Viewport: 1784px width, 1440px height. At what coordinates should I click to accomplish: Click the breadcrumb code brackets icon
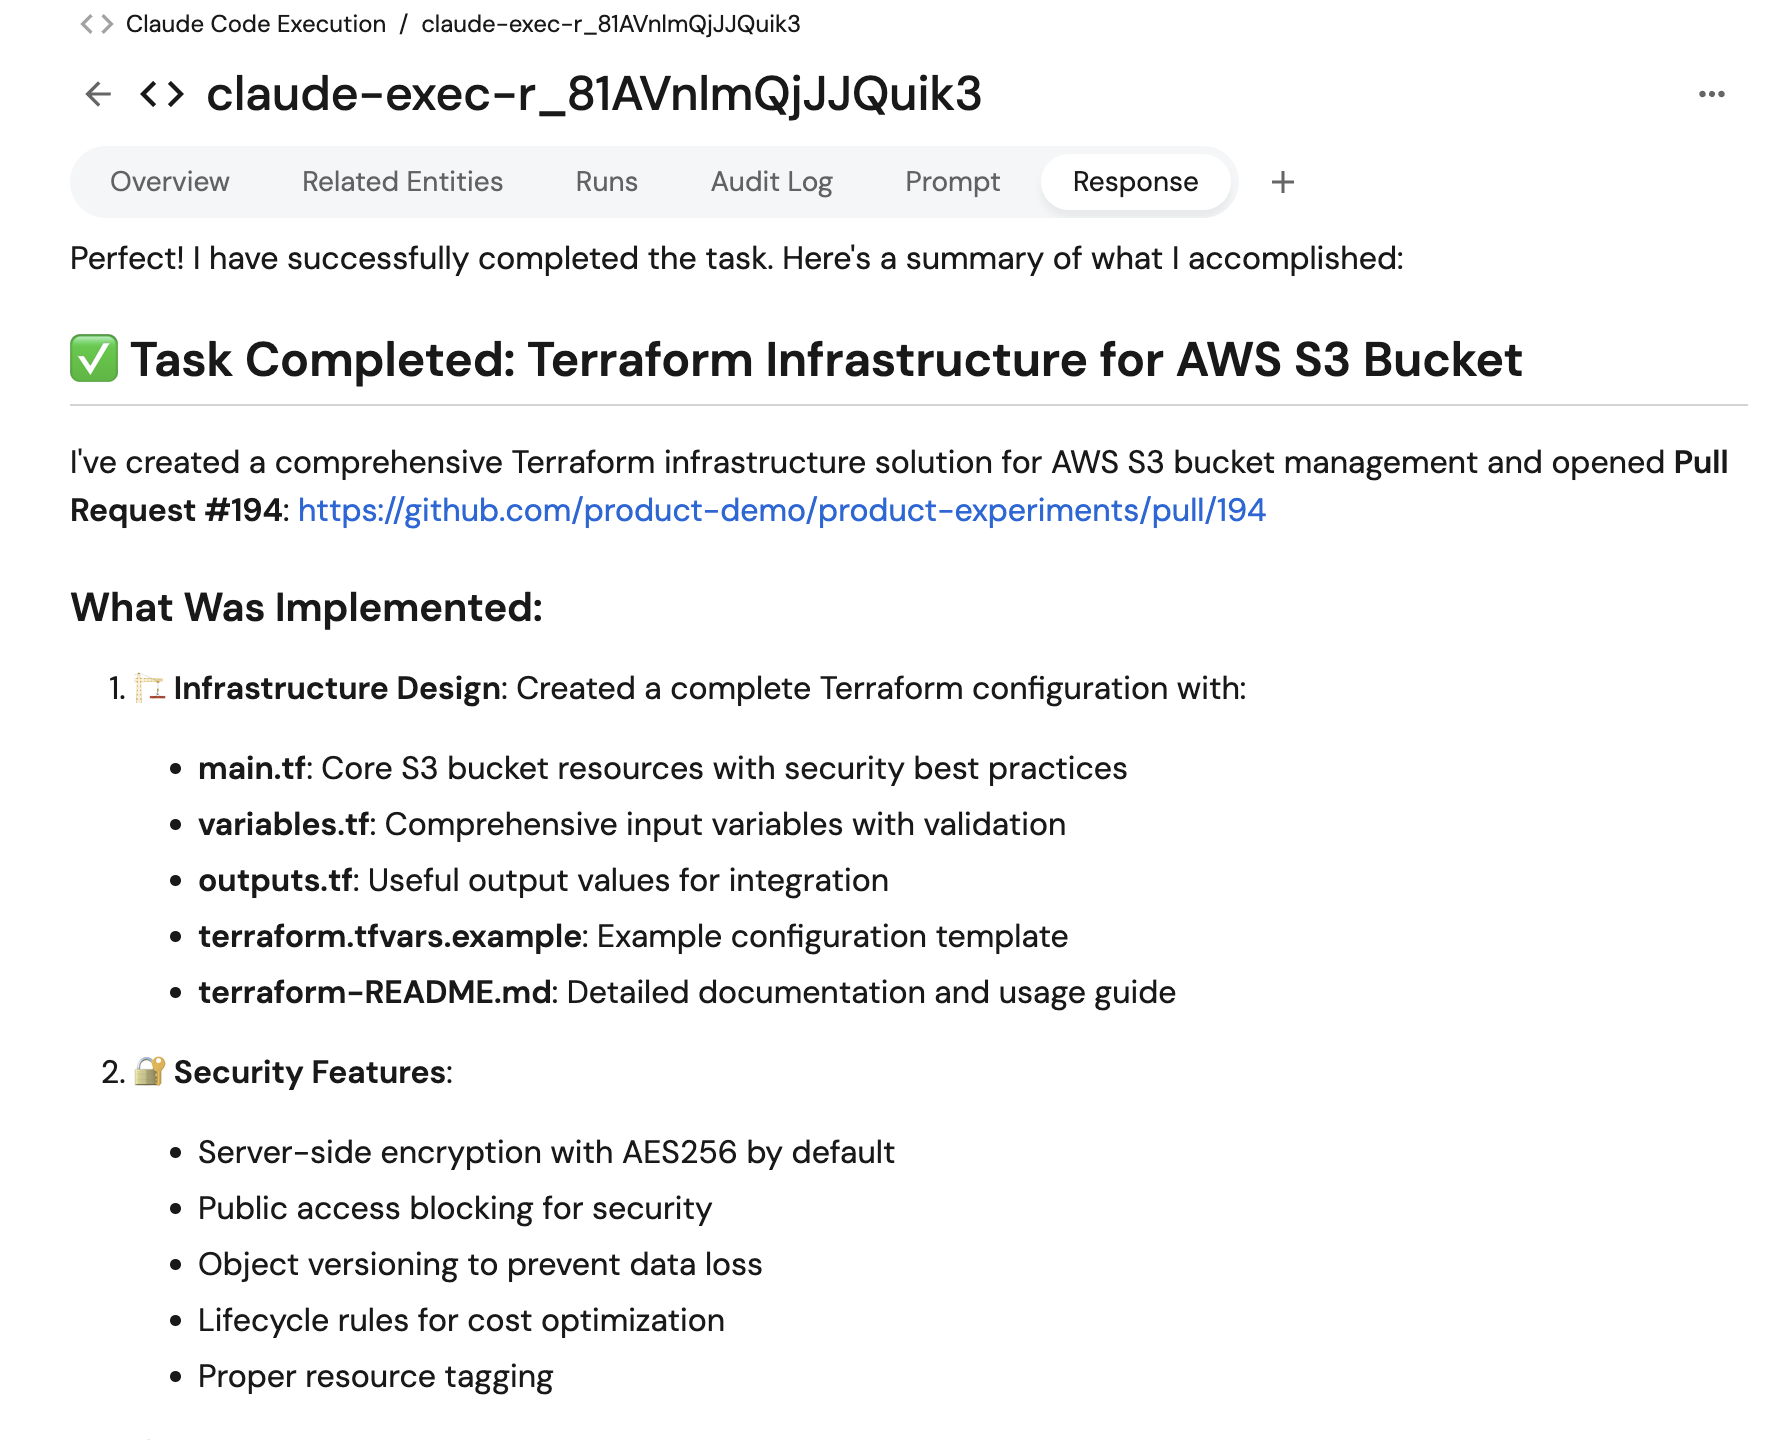tap(96, 24)
